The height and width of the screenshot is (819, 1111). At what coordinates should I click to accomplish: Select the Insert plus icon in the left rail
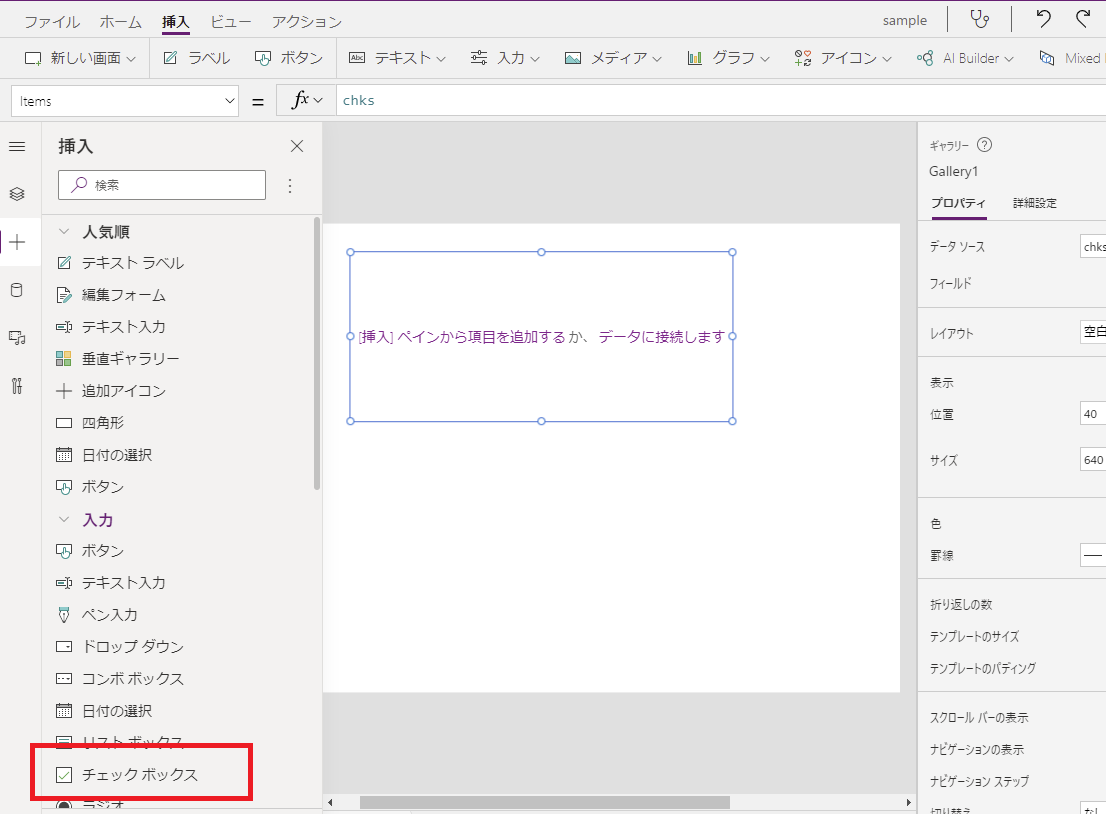coord(17,241)
